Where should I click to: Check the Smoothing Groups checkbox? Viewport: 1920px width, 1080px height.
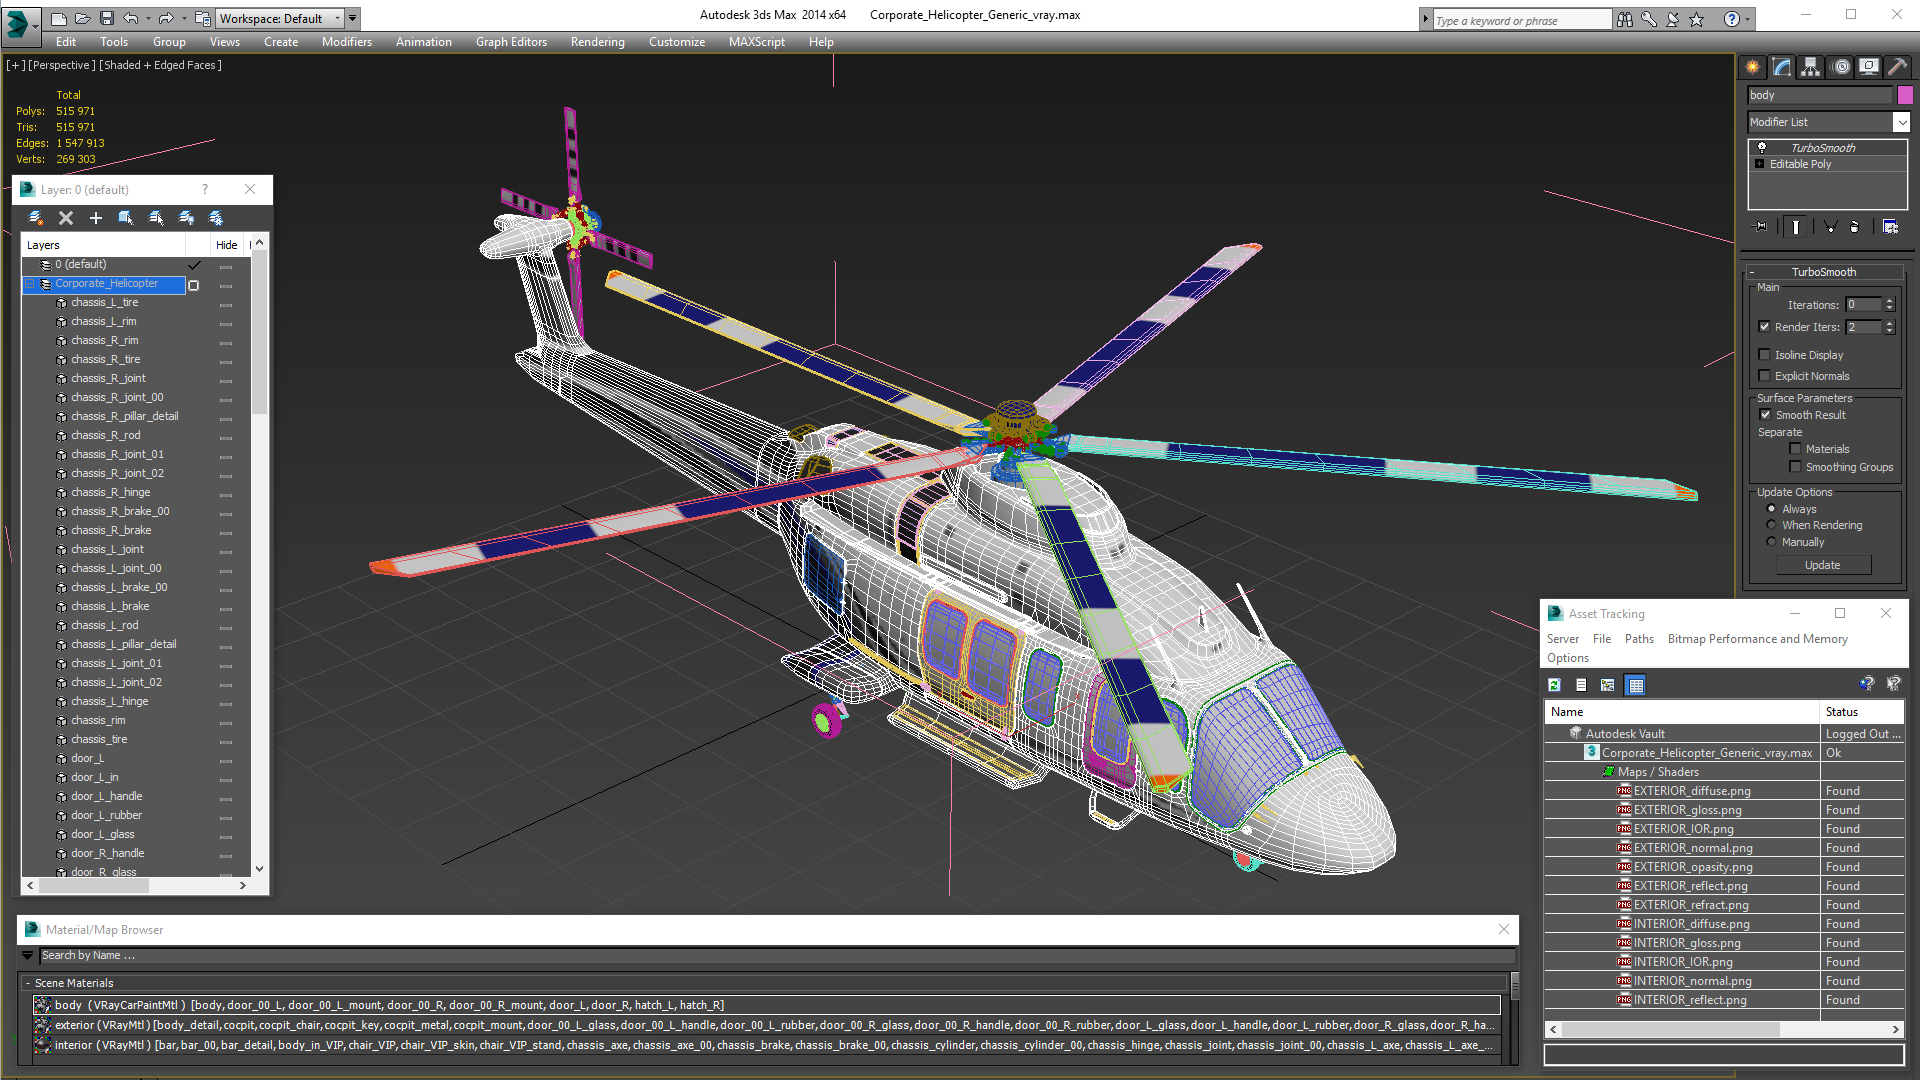(1796, 467)
